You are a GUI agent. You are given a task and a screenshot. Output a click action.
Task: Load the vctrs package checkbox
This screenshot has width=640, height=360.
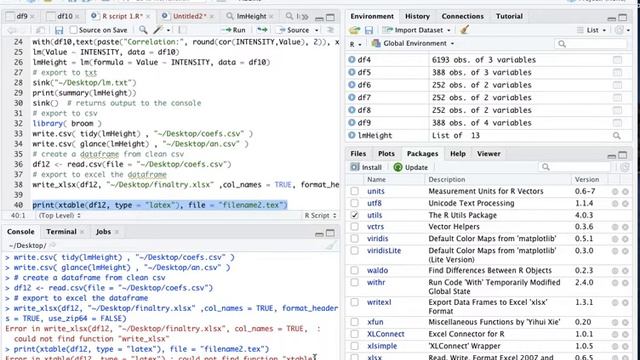click(354, 227)
